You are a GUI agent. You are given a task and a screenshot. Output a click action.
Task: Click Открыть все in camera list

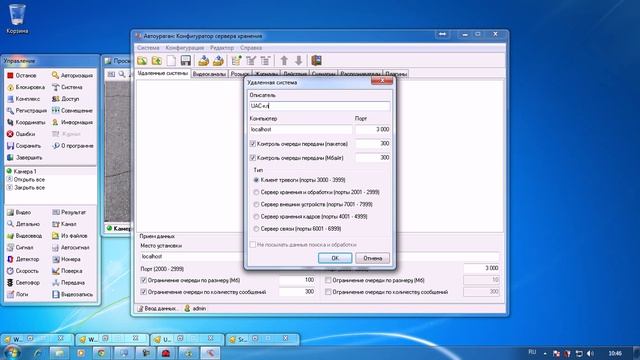(x=25, y=180)
